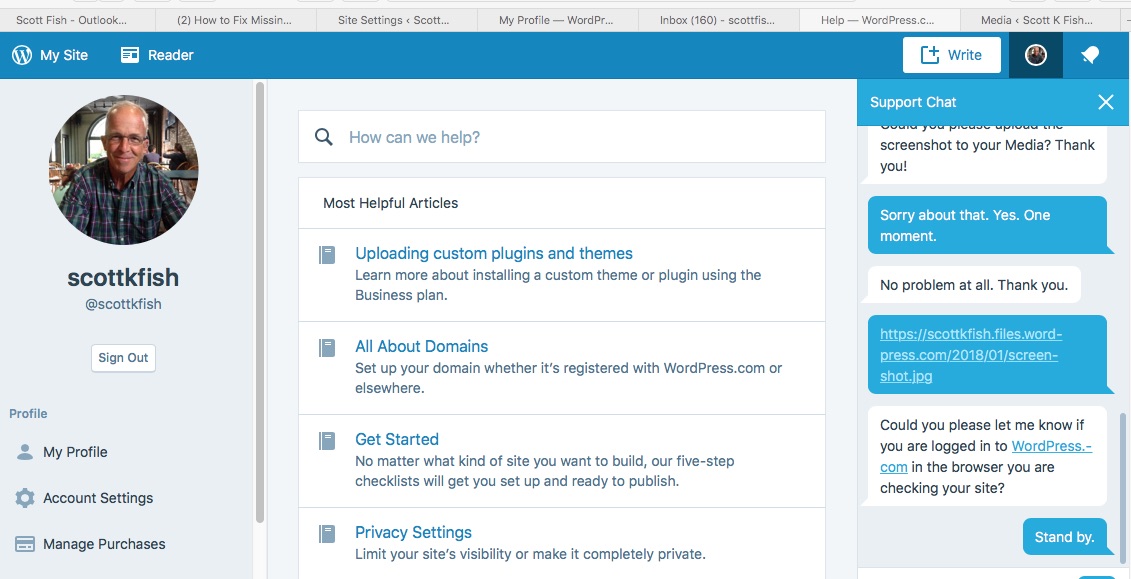Open the Get Started article

click(x=397, y=439)
